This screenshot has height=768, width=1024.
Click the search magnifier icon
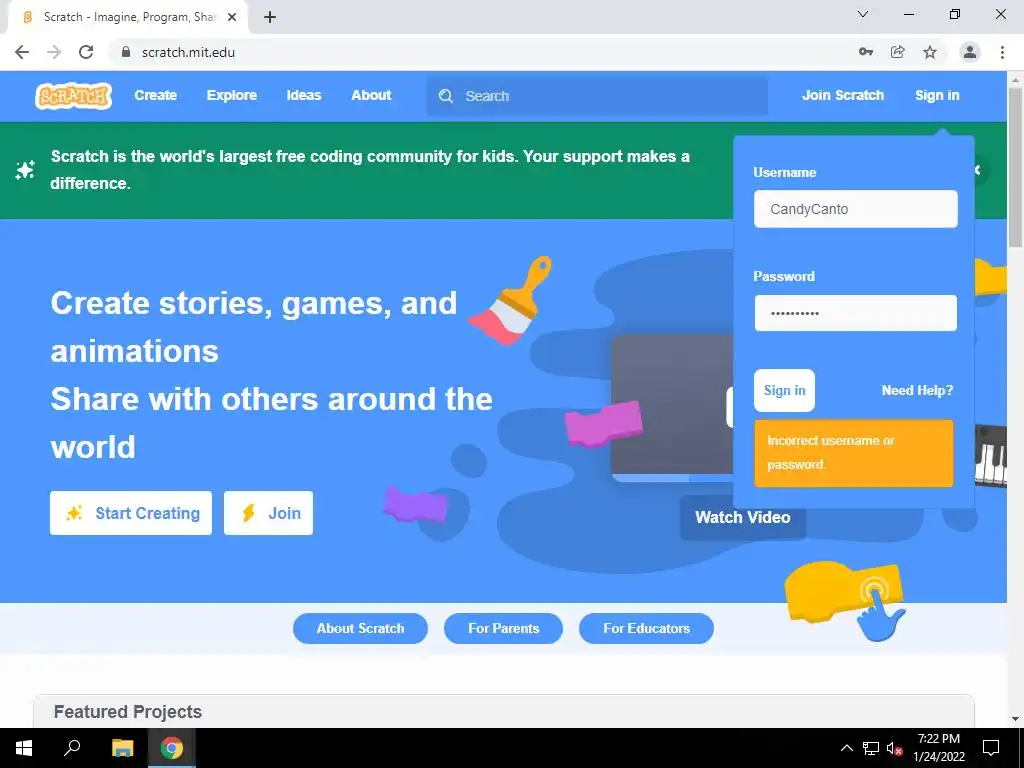pos(446,96)
